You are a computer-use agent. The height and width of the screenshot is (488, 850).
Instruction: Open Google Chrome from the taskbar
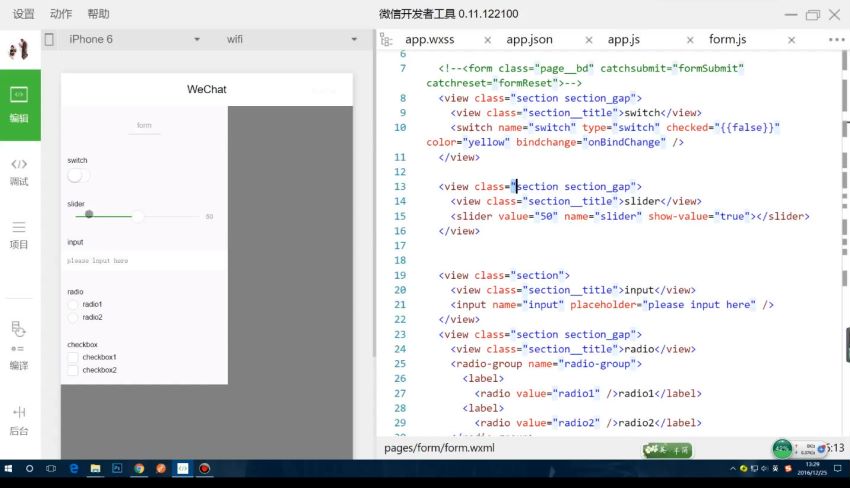click(x=139, y=468)
